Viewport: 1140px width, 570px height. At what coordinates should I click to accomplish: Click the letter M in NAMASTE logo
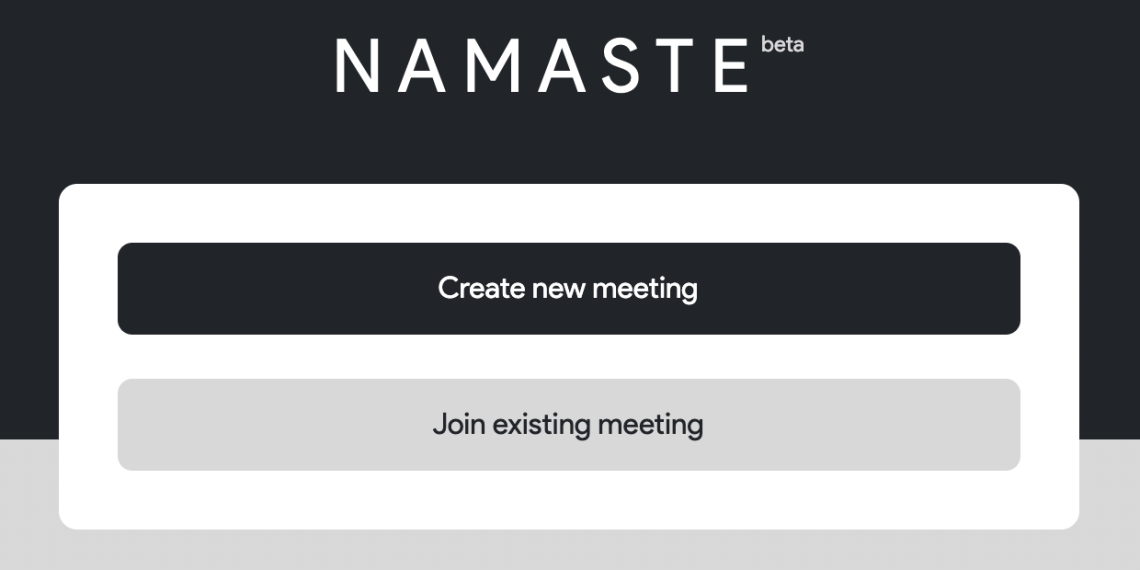(x=489, y=66)
